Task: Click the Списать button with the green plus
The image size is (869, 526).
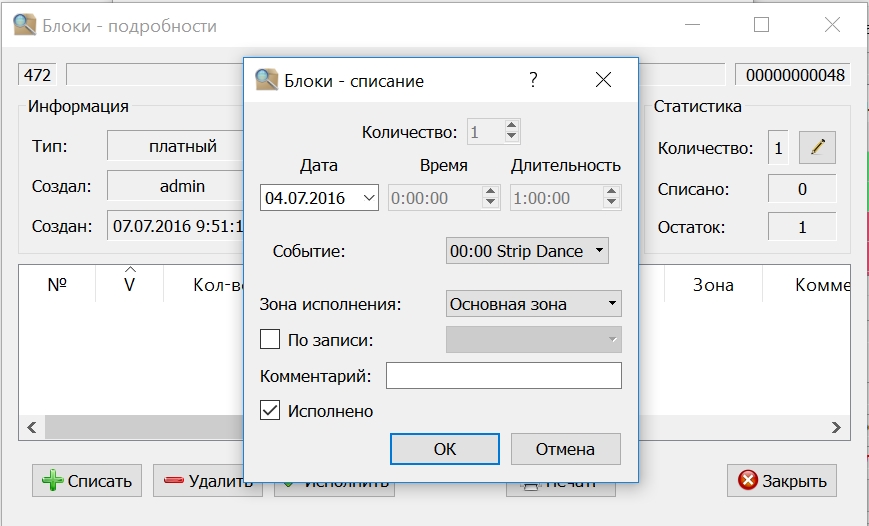Action: 87,481
